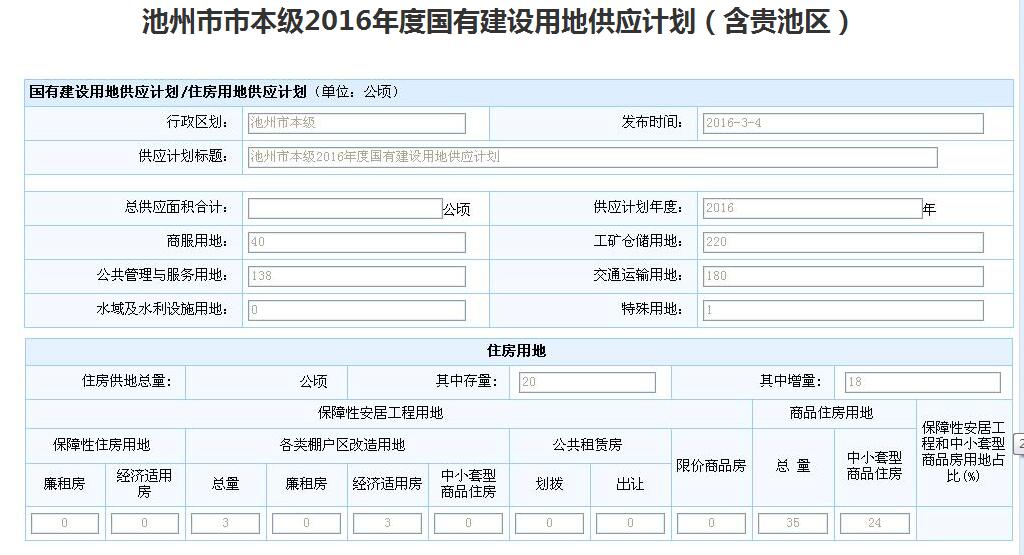The height and width of the screenshot is (555, 1024).
Task: Select the 其中增量 input box
Action: [x=922, y=382]
